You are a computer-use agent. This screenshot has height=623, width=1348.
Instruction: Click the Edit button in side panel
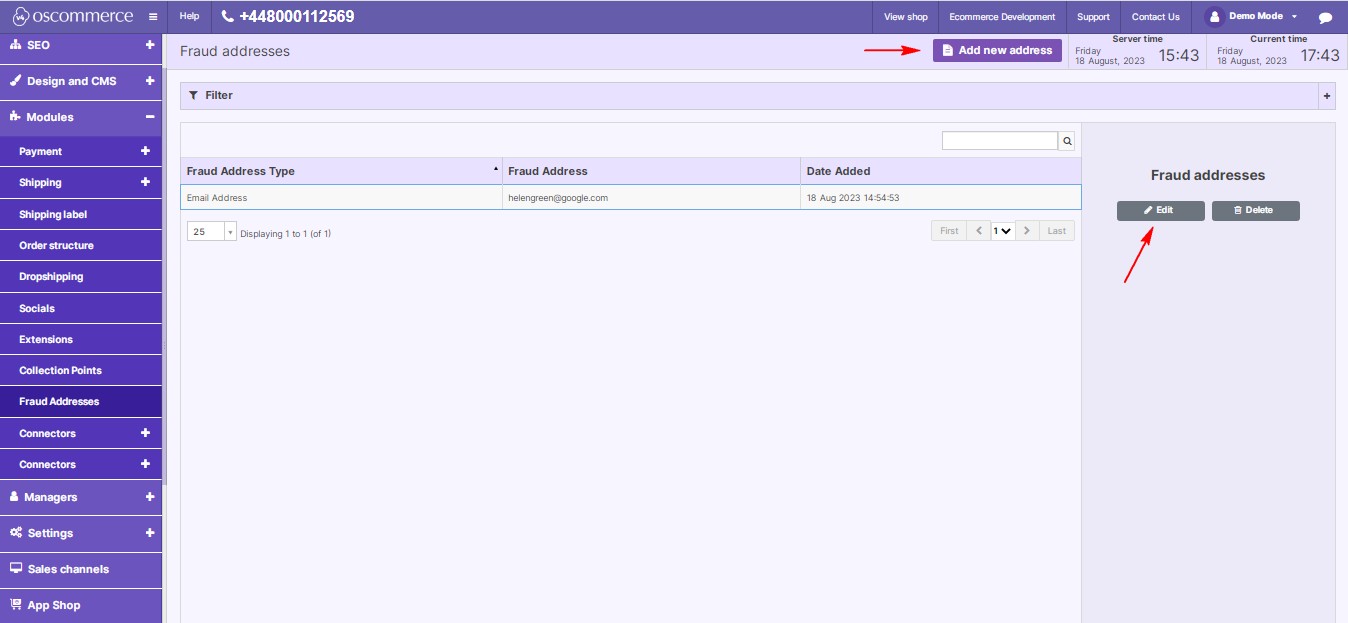tap(1160, 211)
